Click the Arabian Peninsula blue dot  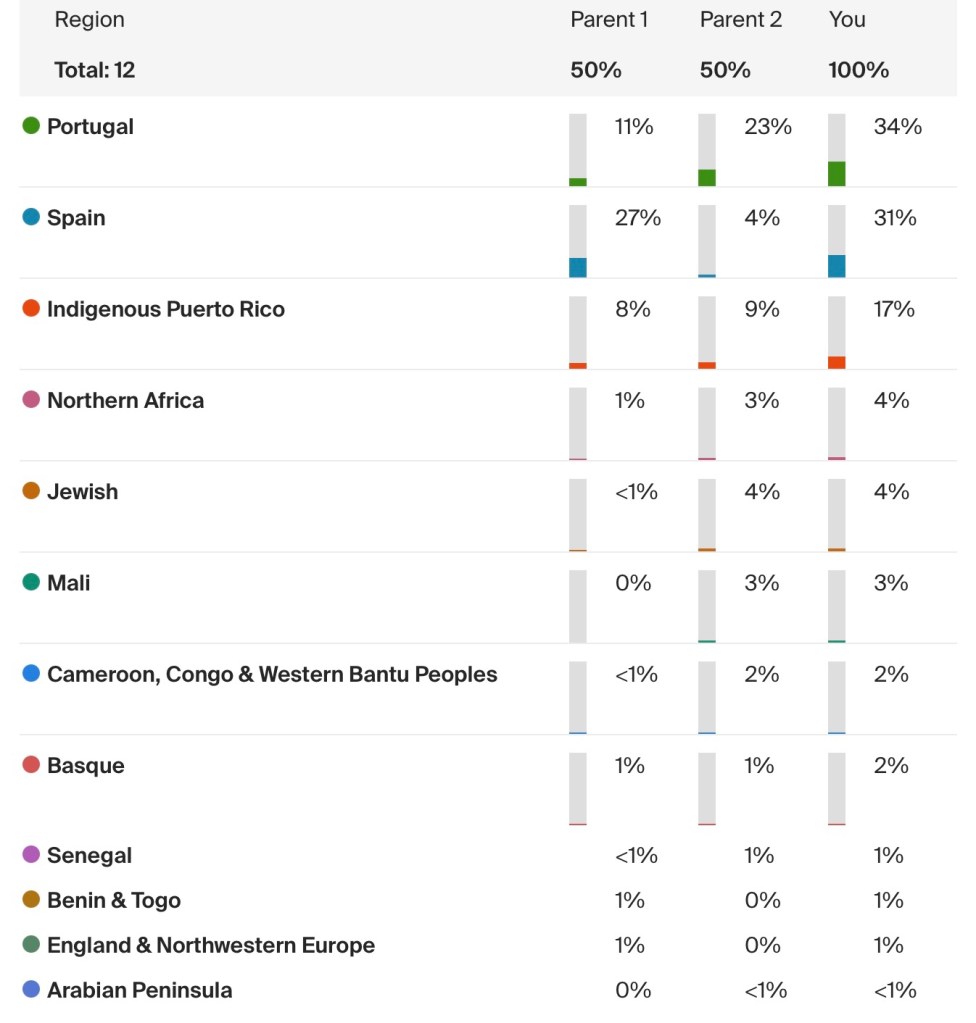click(x=31, y=990)
